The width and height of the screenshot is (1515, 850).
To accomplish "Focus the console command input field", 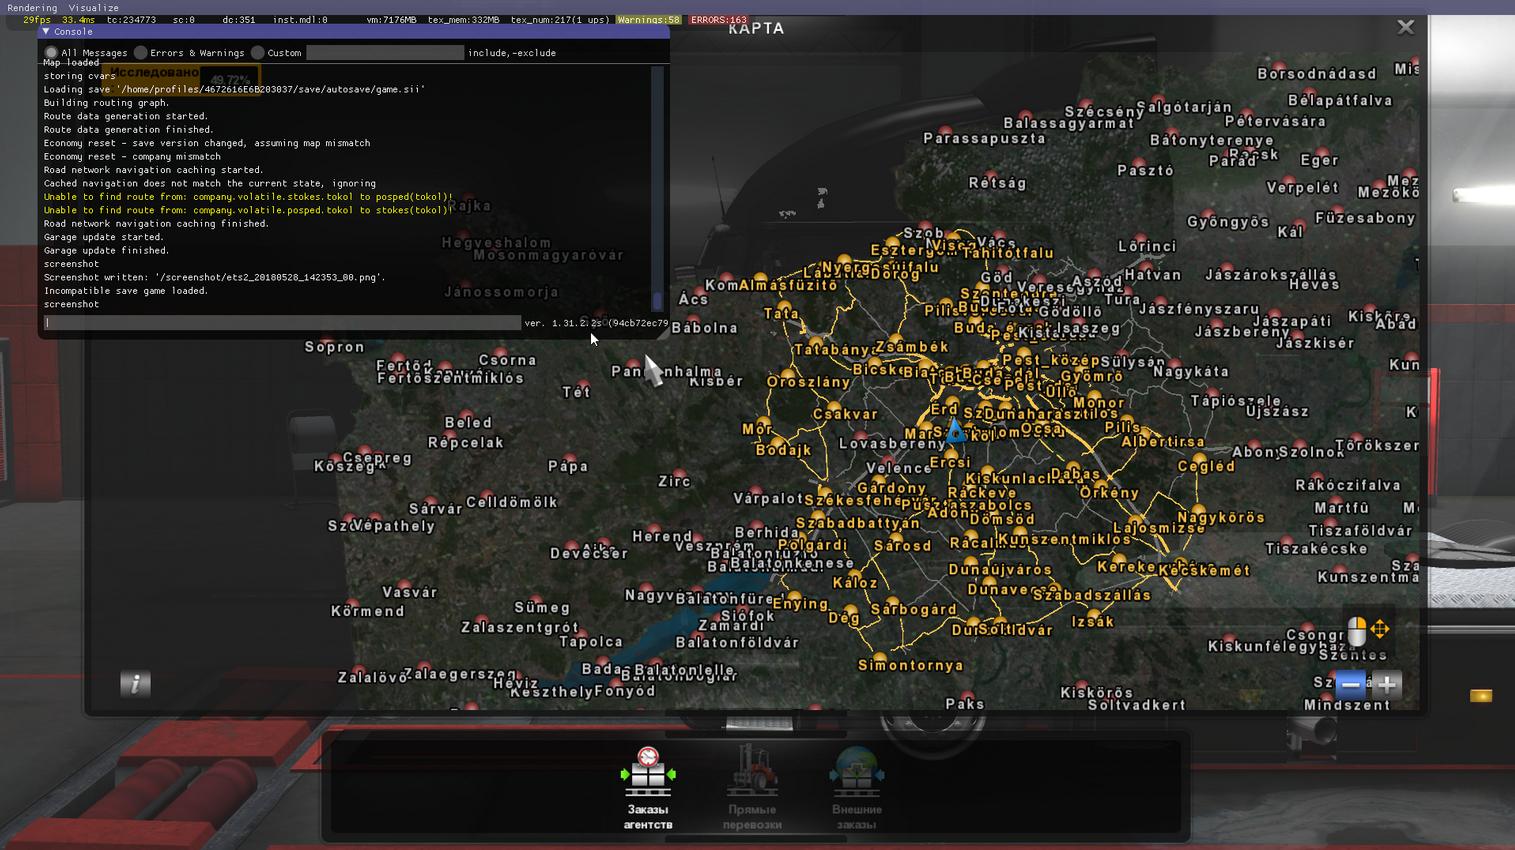I will (282, 323).
